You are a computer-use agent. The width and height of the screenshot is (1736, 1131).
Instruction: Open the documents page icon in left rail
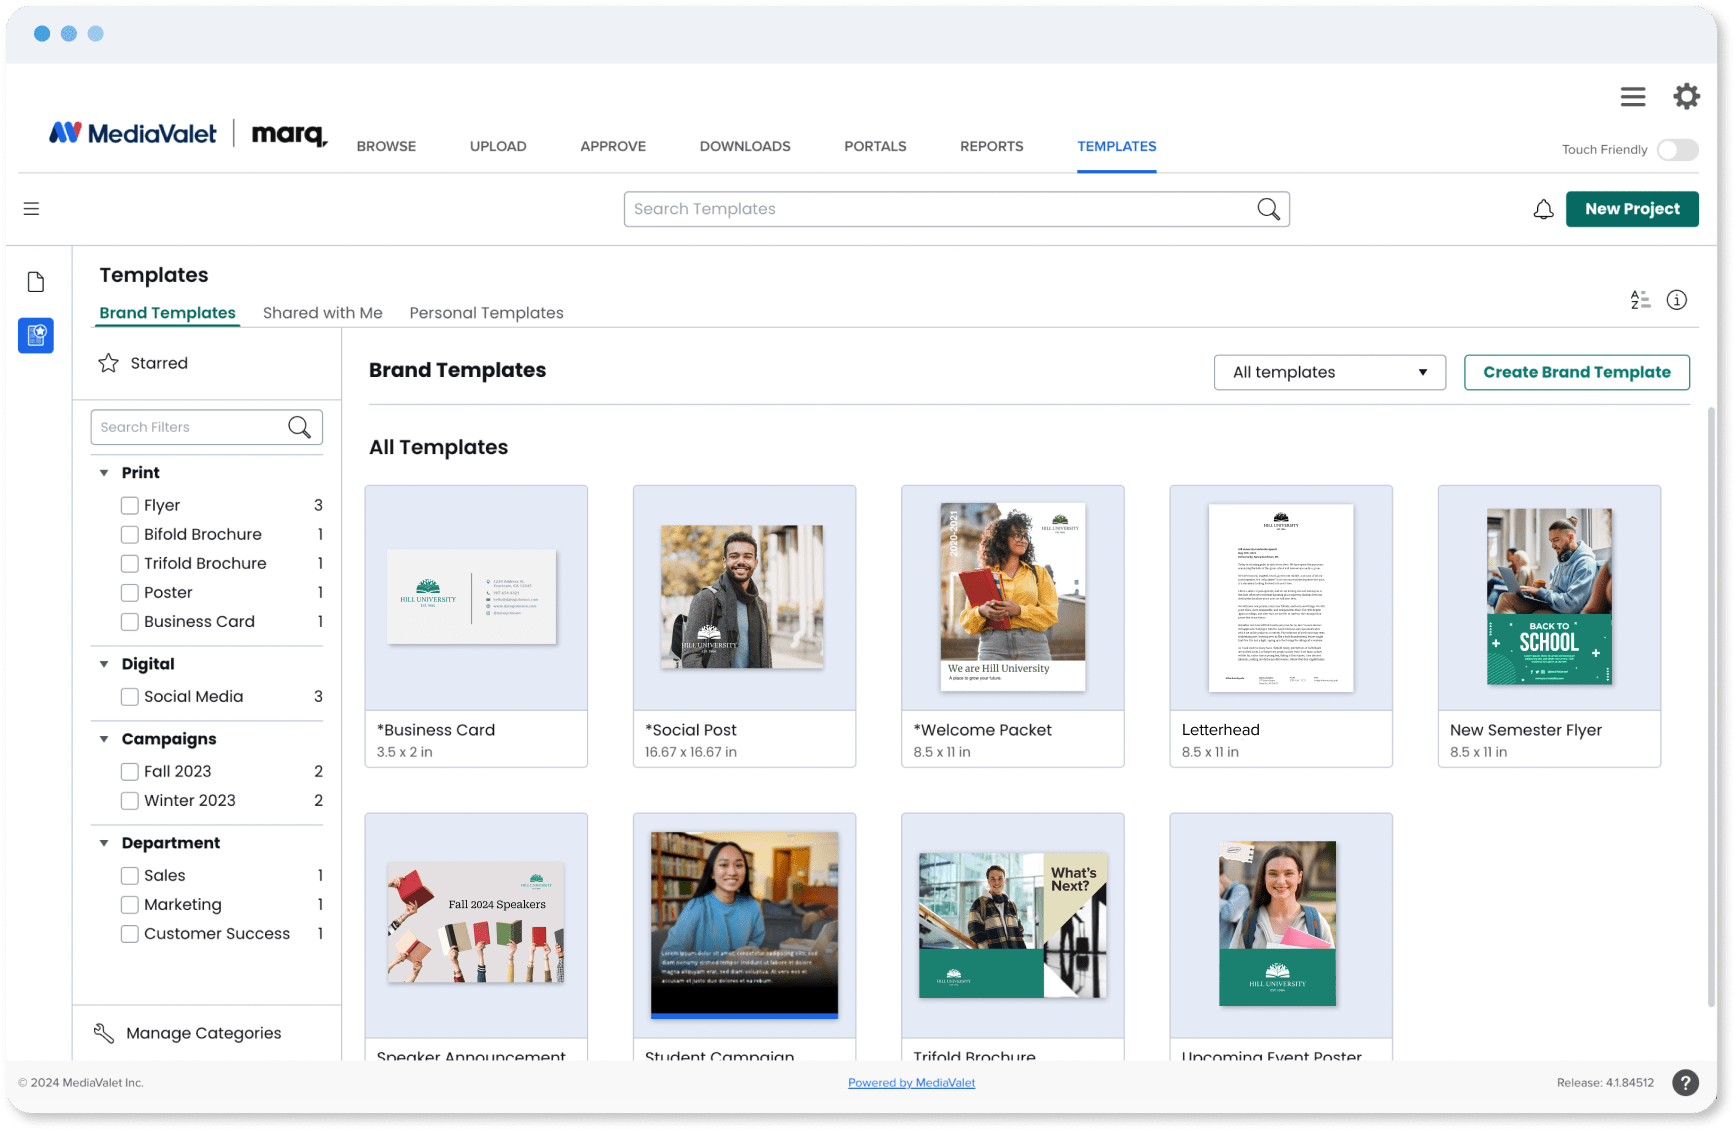click(36, 282)
